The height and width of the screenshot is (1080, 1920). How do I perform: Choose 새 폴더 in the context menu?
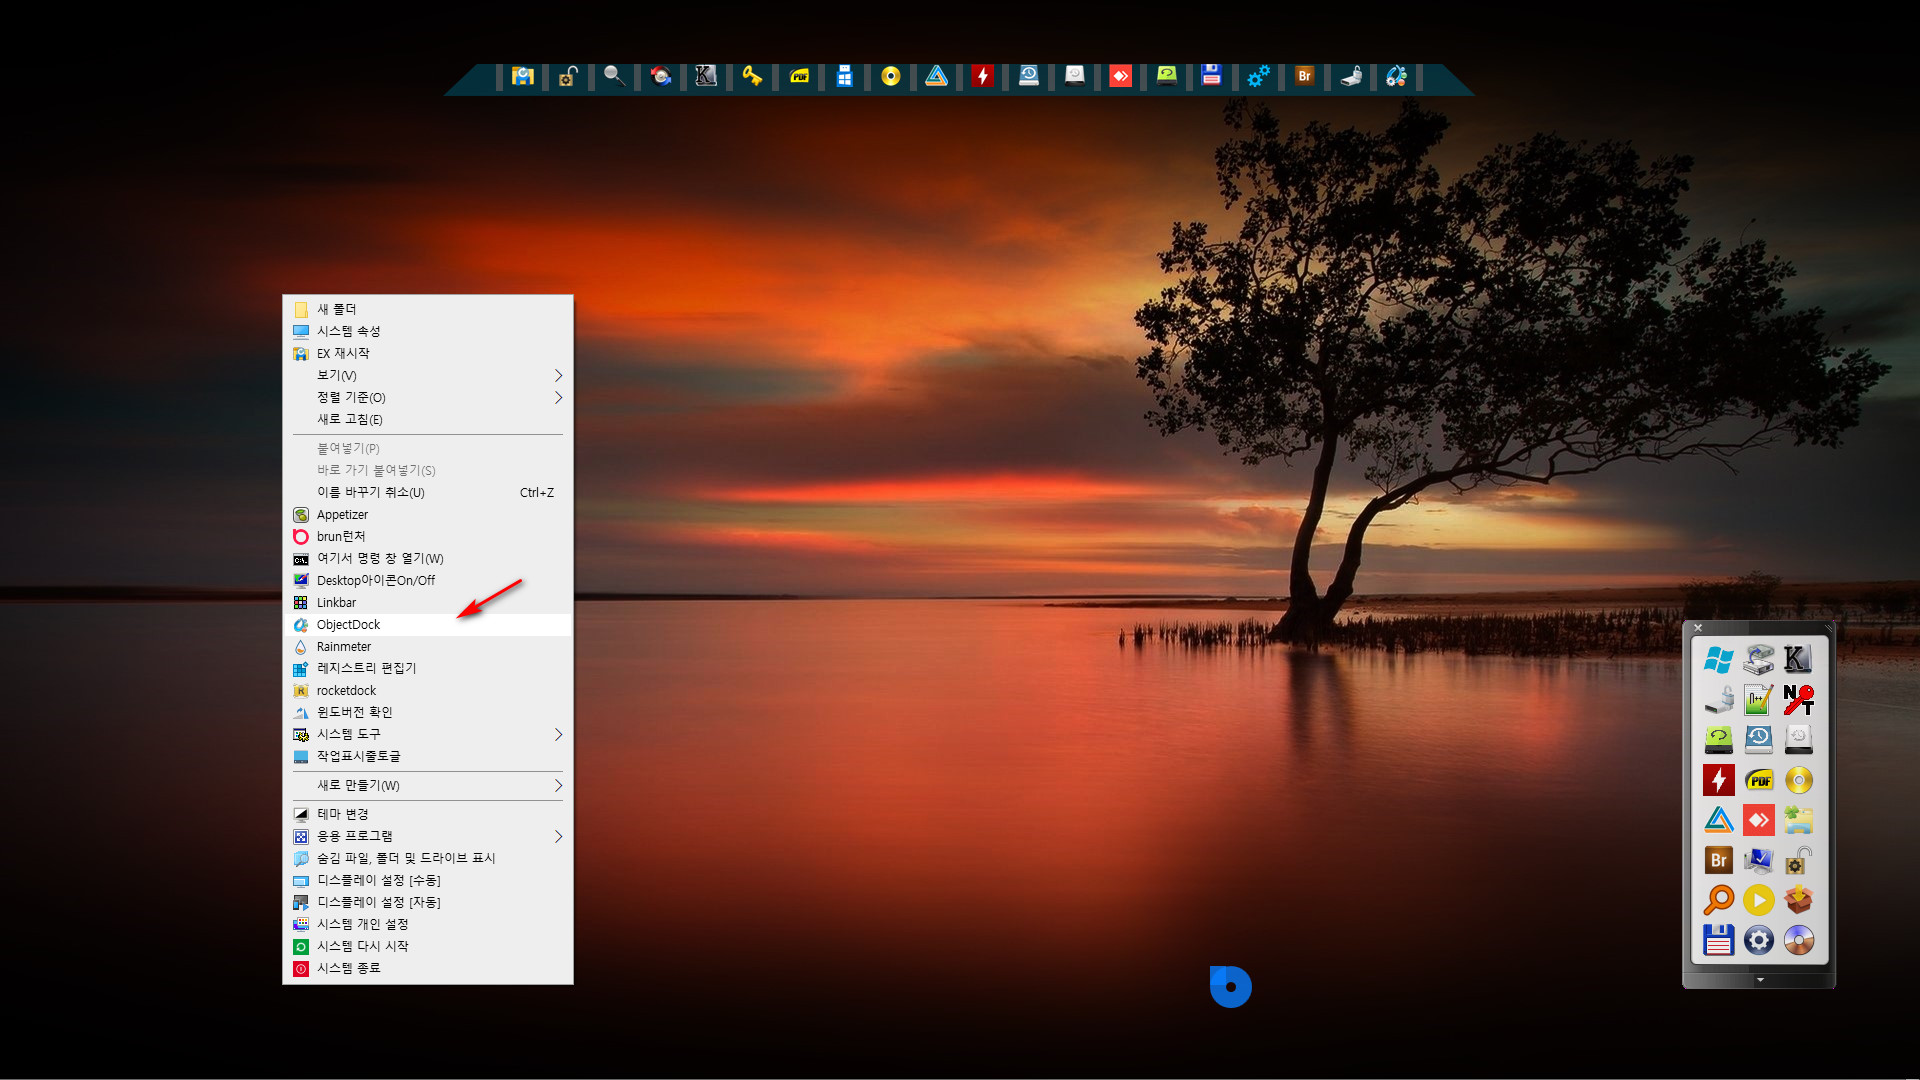pos(428,309)
